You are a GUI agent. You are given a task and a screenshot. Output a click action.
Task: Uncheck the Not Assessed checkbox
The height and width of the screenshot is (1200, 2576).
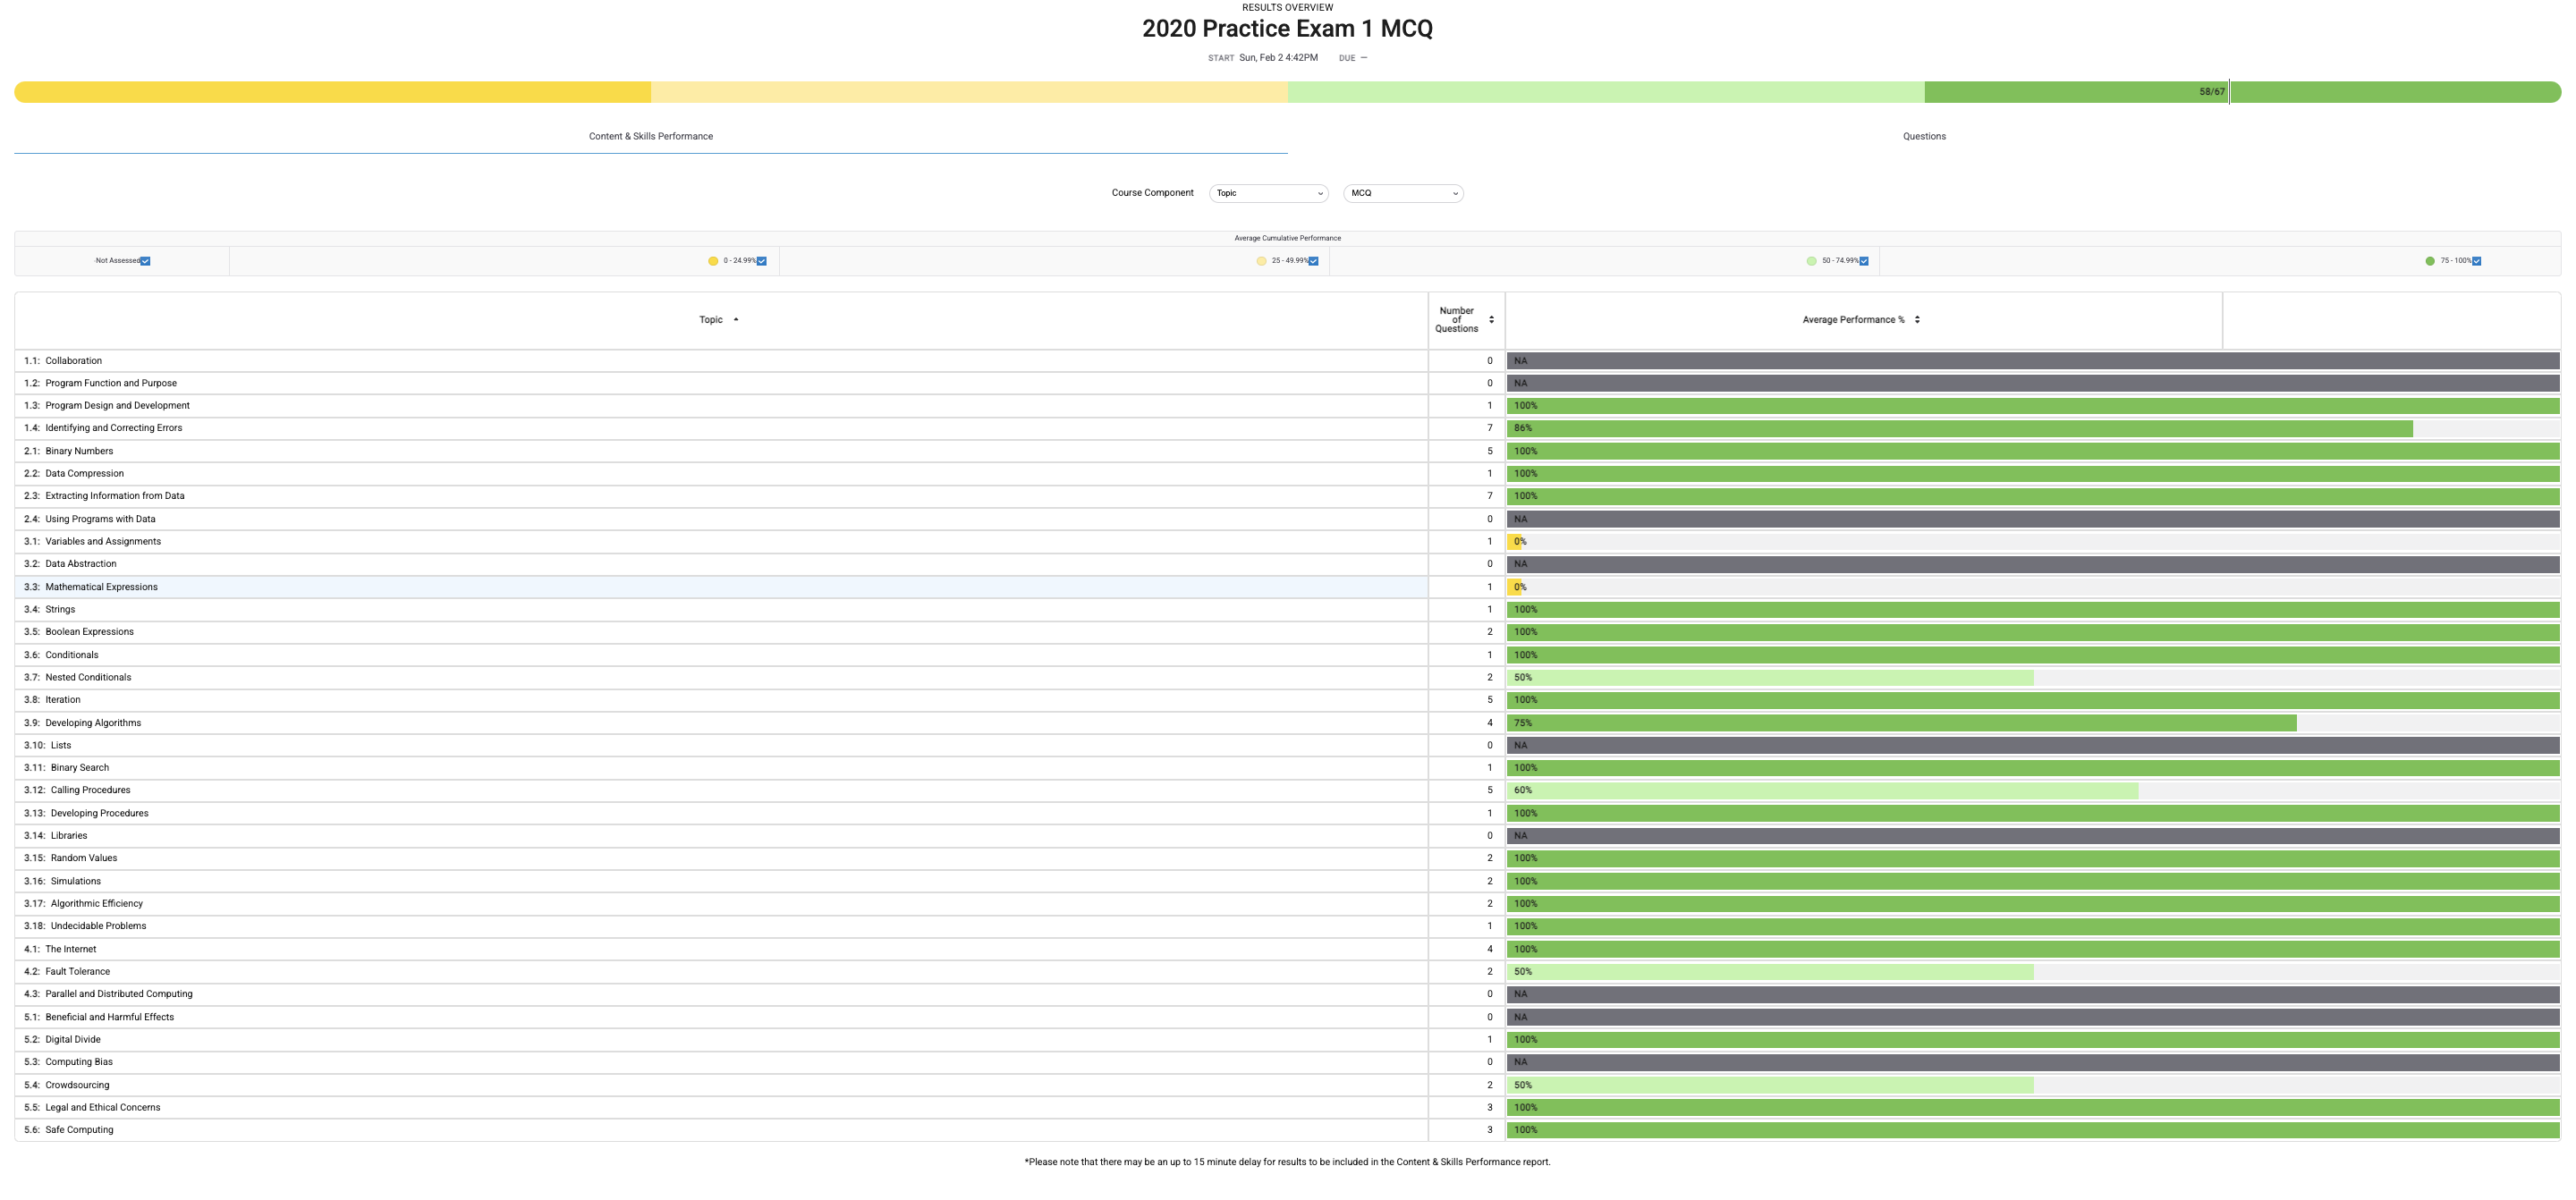pos(145,261)
